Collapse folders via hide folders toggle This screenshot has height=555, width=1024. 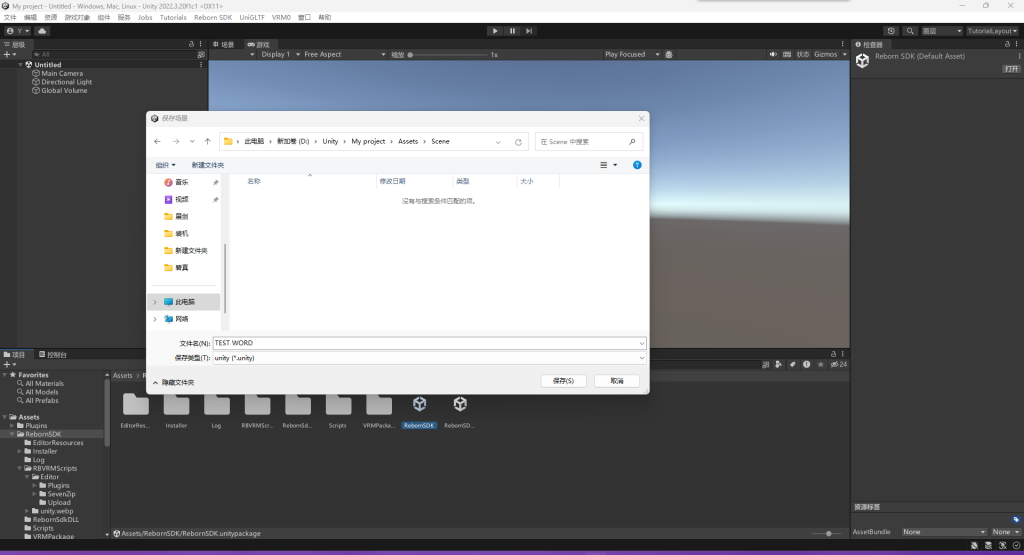(x=174, y=382)
